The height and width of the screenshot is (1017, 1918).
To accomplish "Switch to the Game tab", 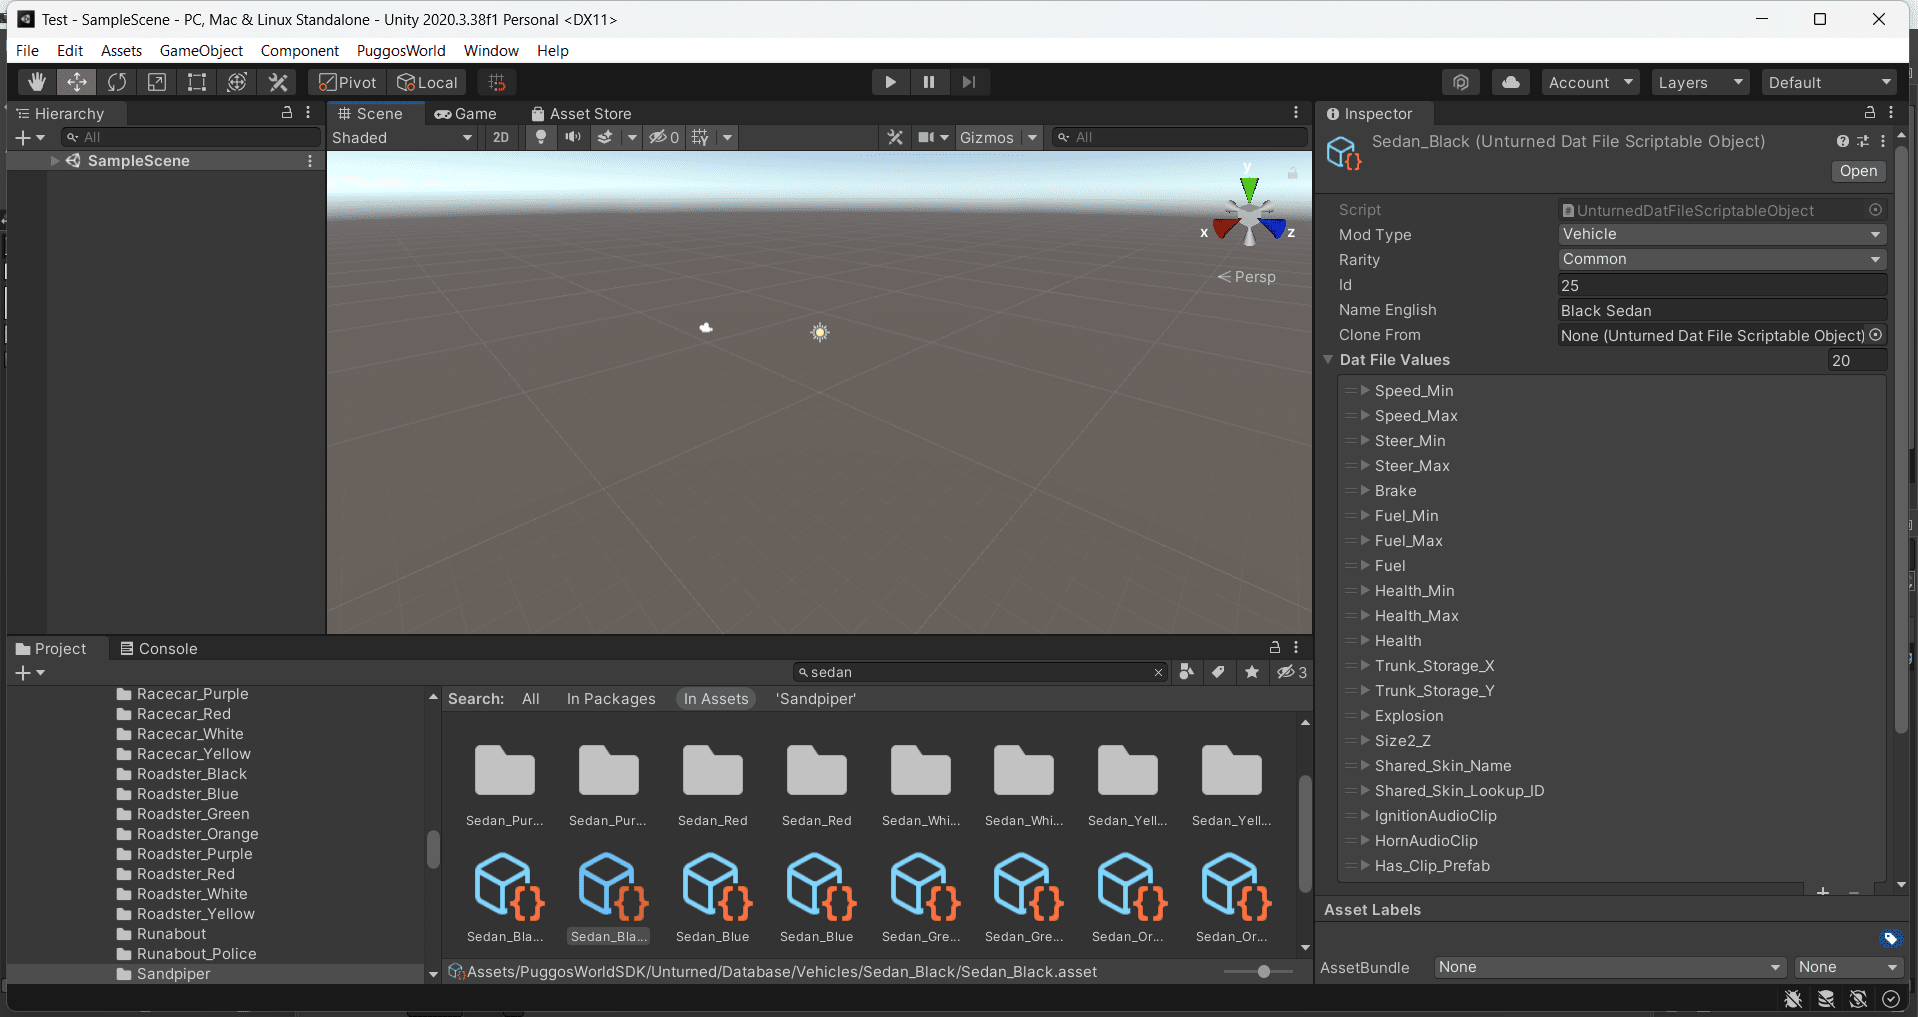I will 465,113.
